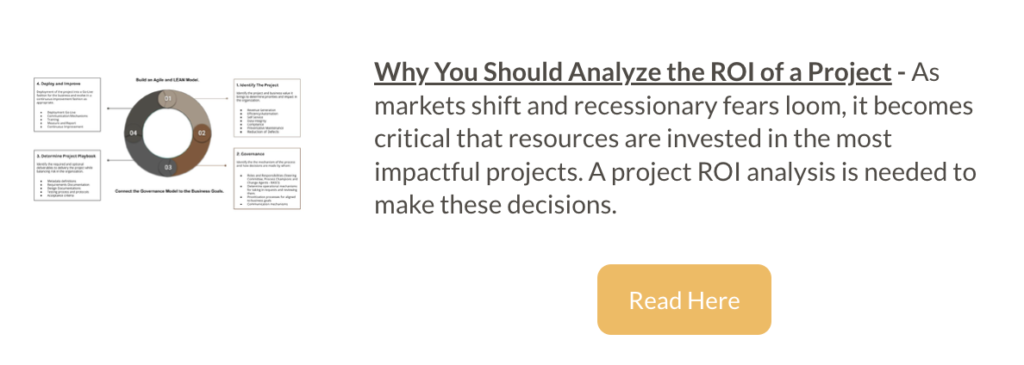1024x365 pixels.
Task: Click the word 'recessionary' in the description
Action: tap(600, 106)
